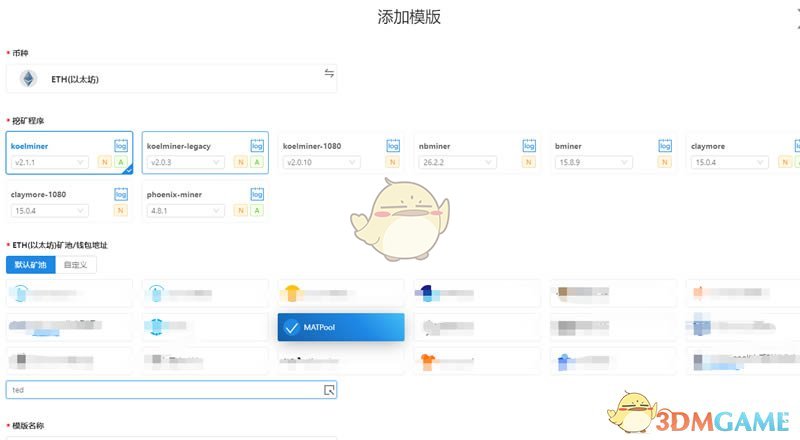View the koelminer-1080 log icon

click(x=393, y=146)
